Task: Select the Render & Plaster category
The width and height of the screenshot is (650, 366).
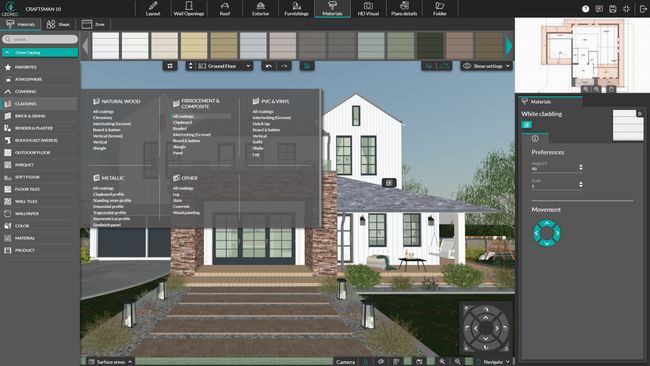Action: (39, 128)
